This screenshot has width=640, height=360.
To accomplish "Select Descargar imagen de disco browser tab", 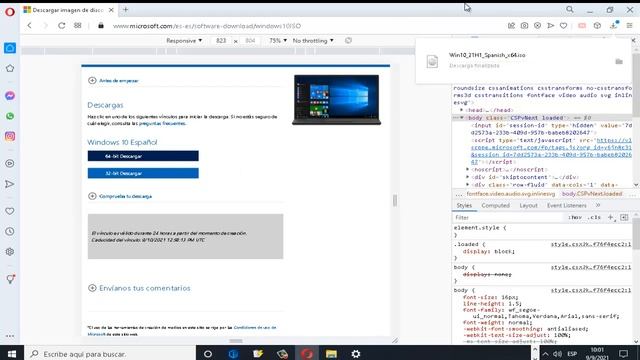I will point(69,10).
